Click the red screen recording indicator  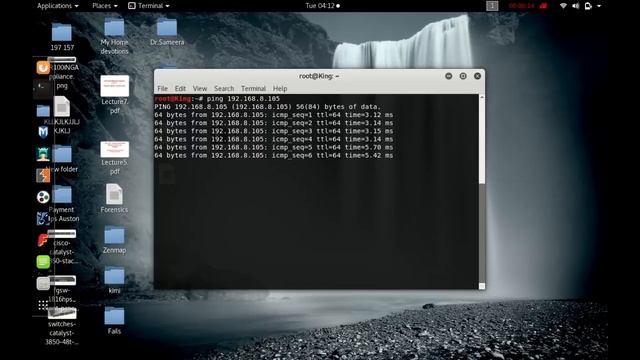click(x=527, y=6)
